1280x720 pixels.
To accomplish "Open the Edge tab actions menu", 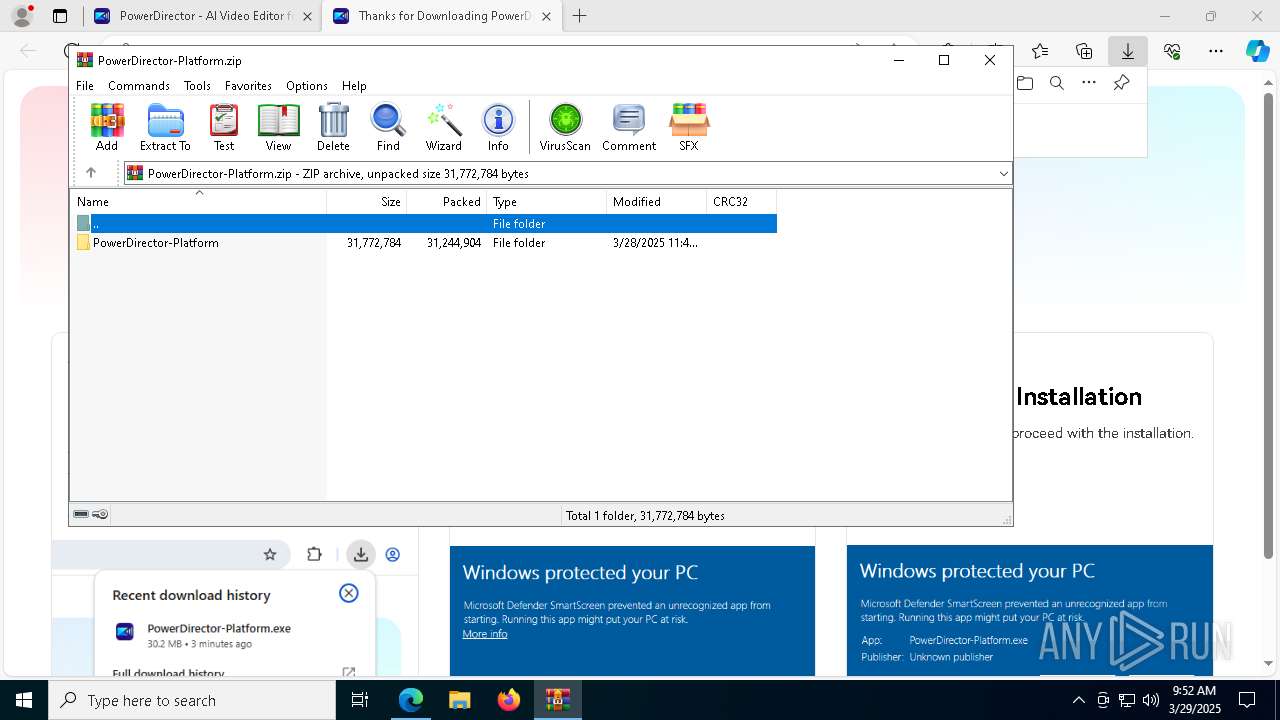I will pos(60,16).
